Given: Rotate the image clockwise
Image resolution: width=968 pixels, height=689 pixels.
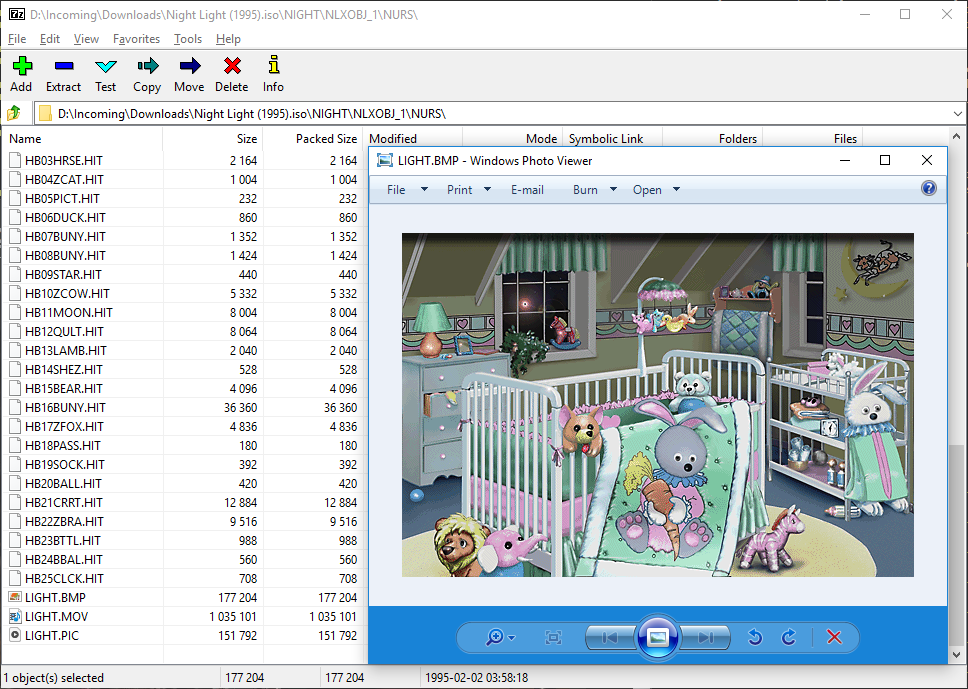Looking at the screenshot, I should coord(788,637).
